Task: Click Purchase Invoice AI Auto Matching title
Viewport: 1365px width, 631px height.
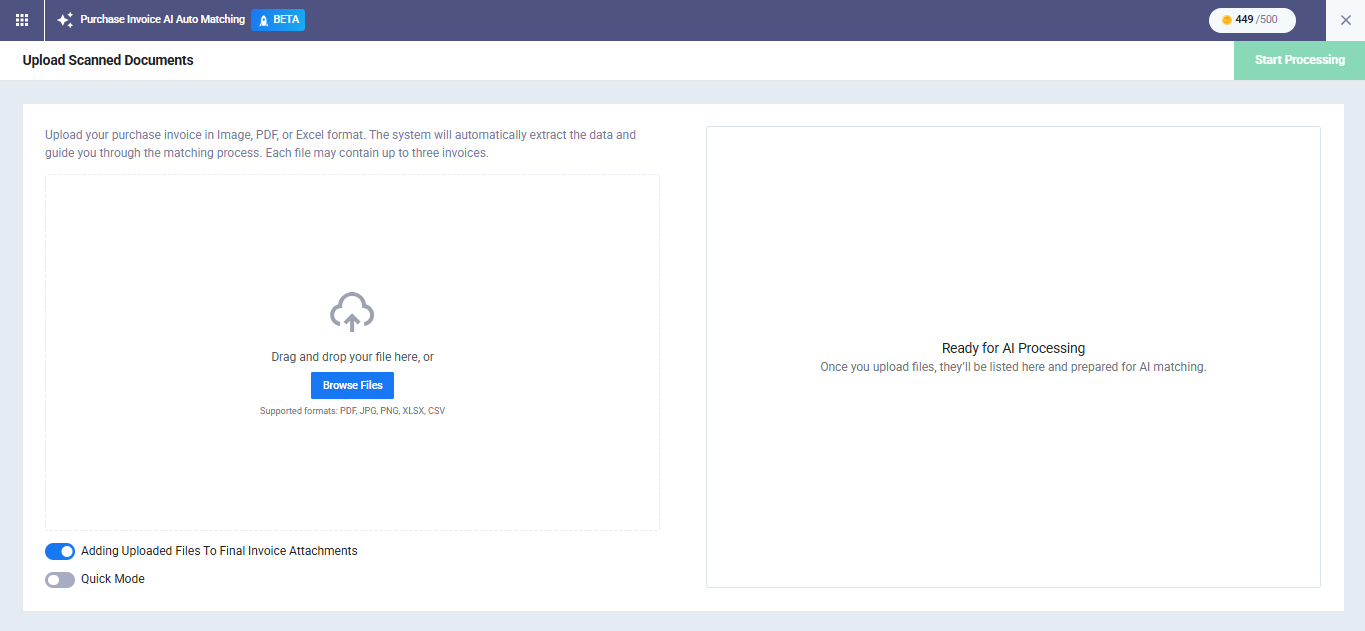Action: pyautogui.click(x=162, y=20)
